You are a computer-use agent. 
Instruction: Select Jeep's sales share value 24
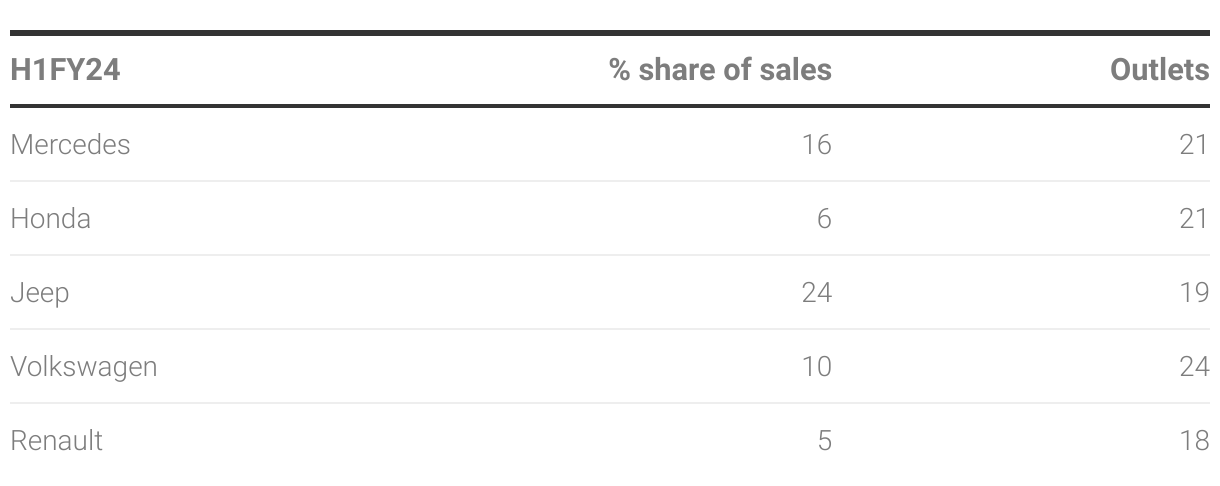point(816,293)
